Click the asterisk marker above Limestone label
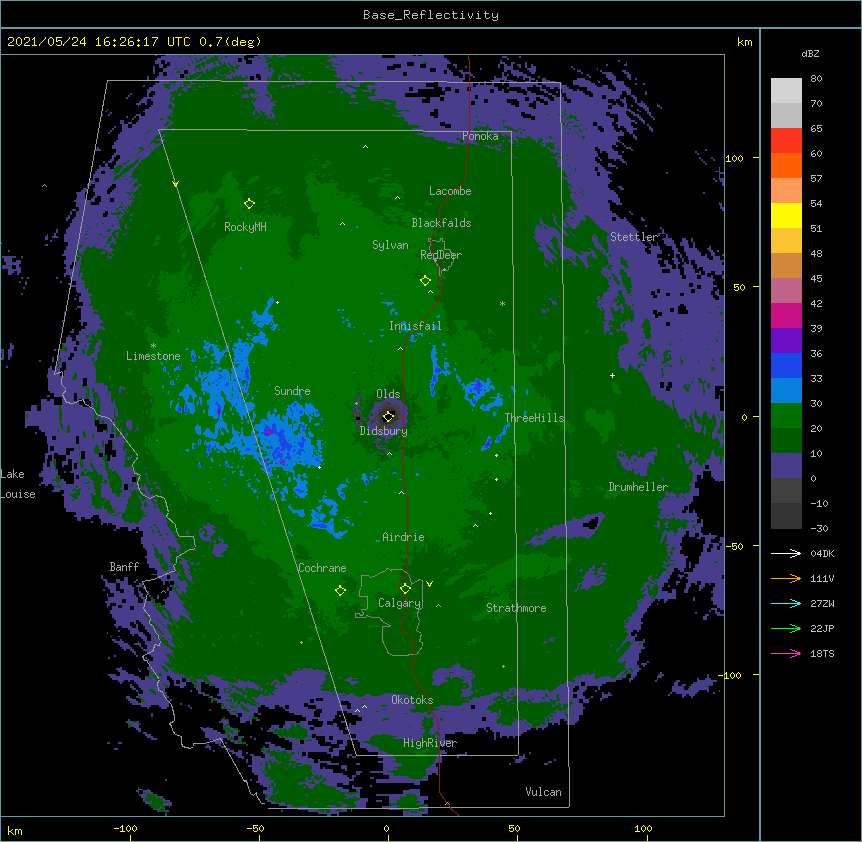The image size is (862, 842). click(153, 346)
